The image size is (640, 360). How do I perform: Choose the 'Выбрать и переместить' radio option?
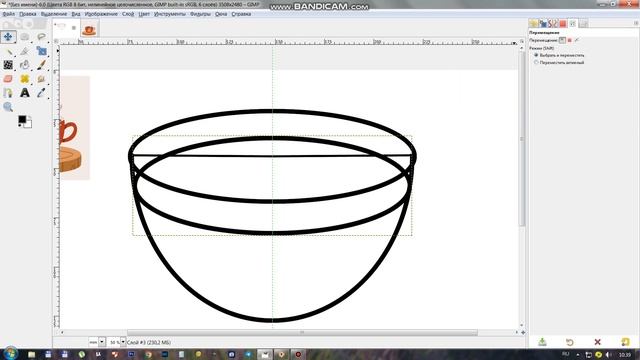[x=559, y=55]
